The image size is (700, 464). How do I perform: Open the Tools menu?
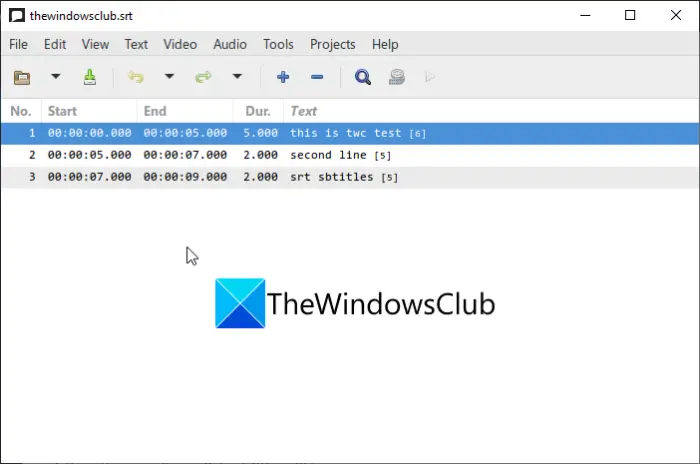tap(278, 44)
